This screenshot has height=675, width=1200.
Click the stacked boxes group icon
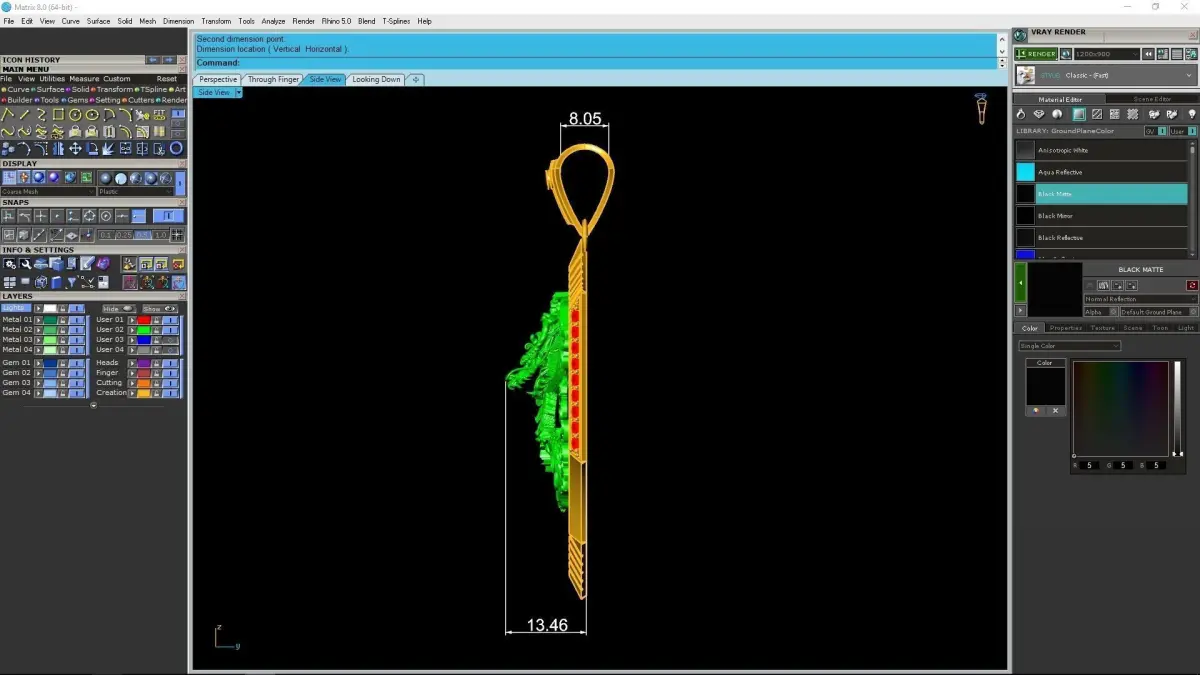7,149
